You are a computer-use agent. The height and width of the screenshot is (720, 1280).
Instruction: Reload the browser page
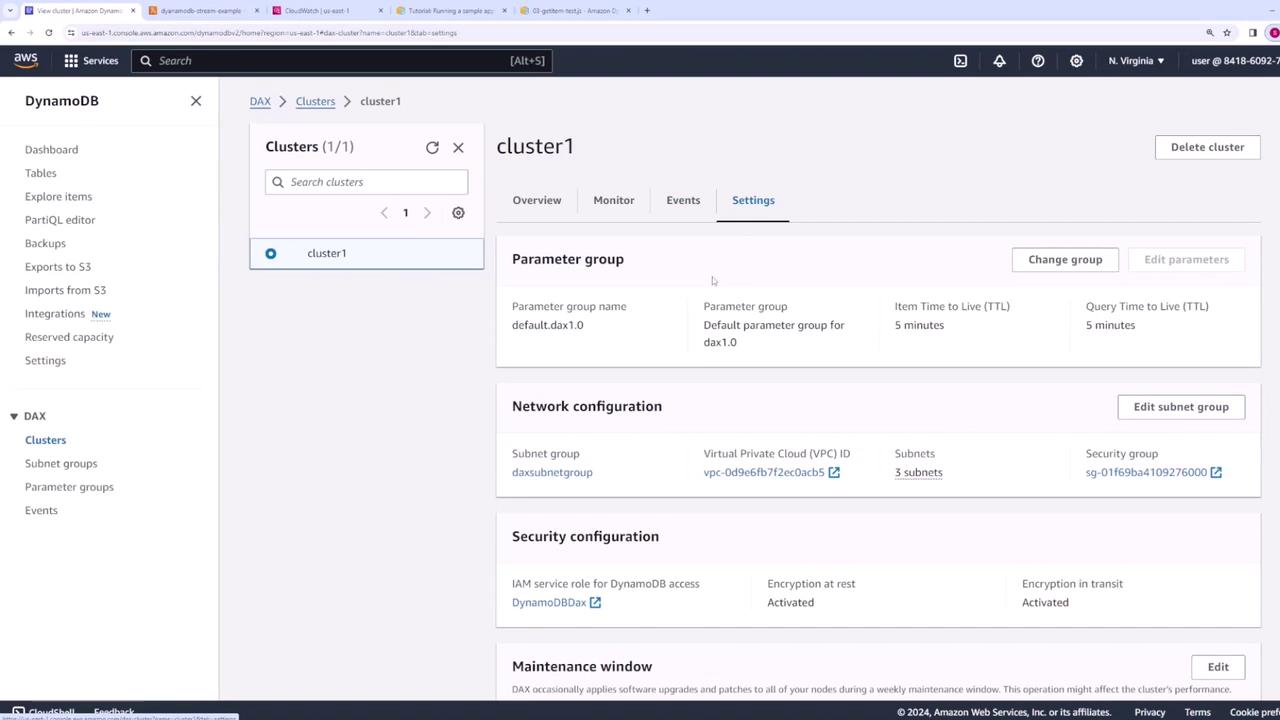point(48,33)
